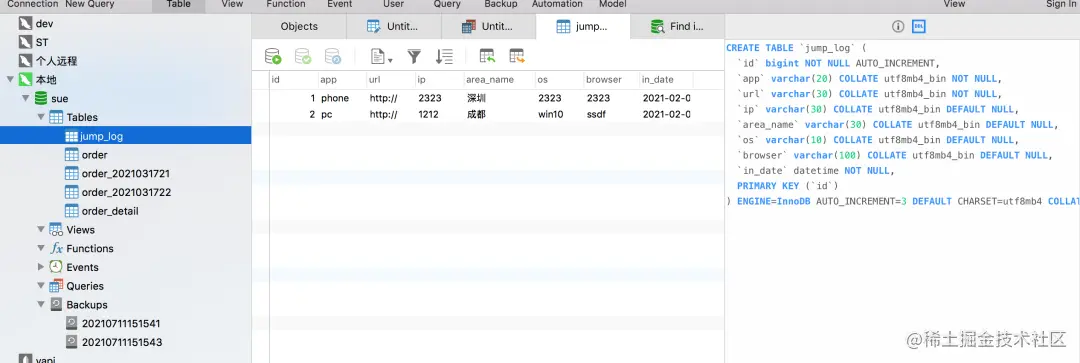
Task: Click the Begin Transaction toolbar icon
Action: point(273,56)
